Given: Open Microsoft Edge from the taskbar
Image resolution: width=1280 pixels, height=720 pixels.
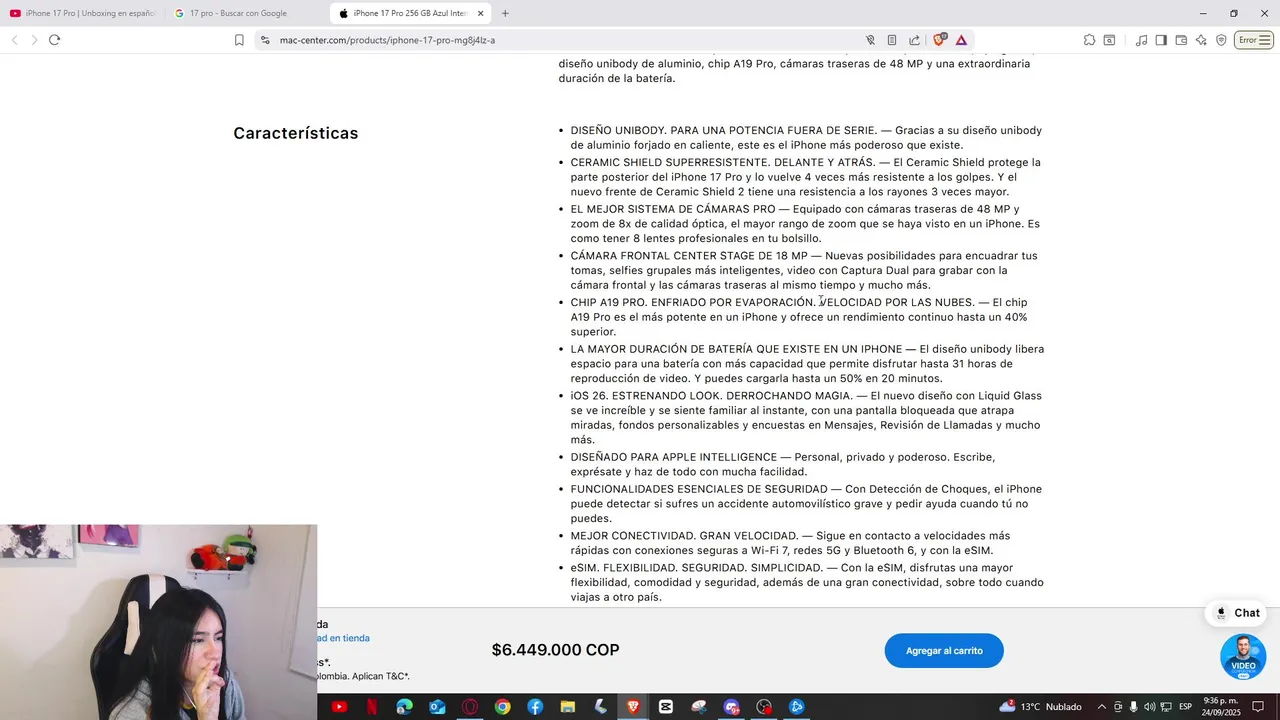Looking at the screenshot, I should 404,707.
